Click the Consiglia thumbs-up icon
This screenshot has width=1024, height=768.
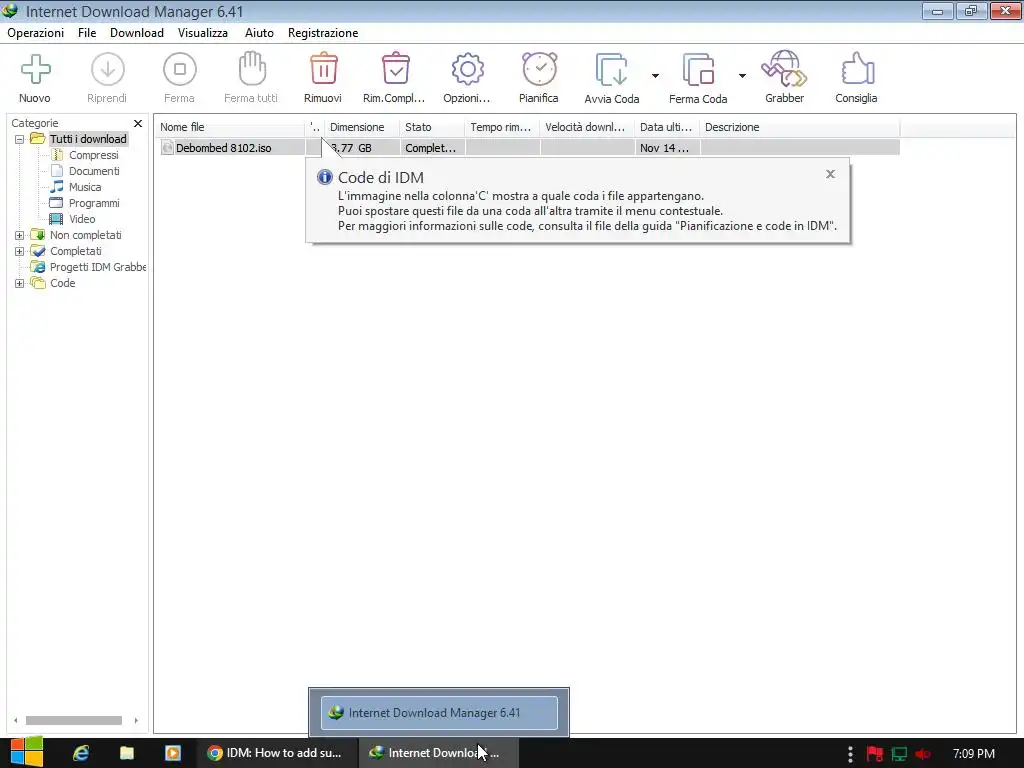857,69
